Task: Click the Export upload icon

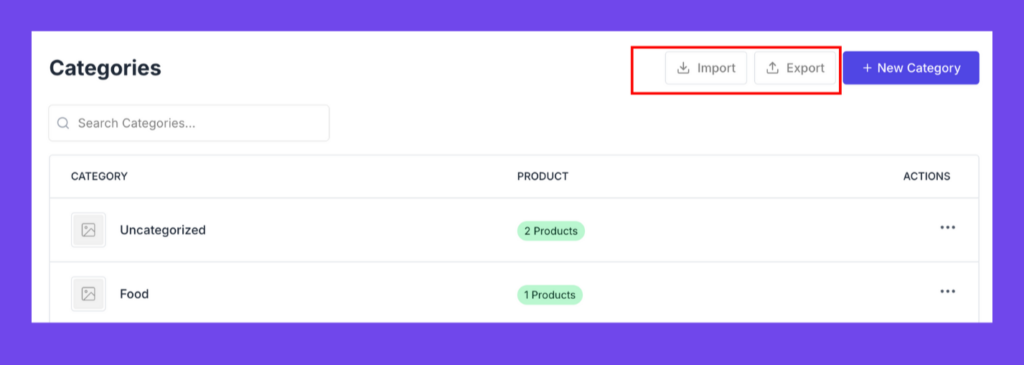Action: coord(773,68)
